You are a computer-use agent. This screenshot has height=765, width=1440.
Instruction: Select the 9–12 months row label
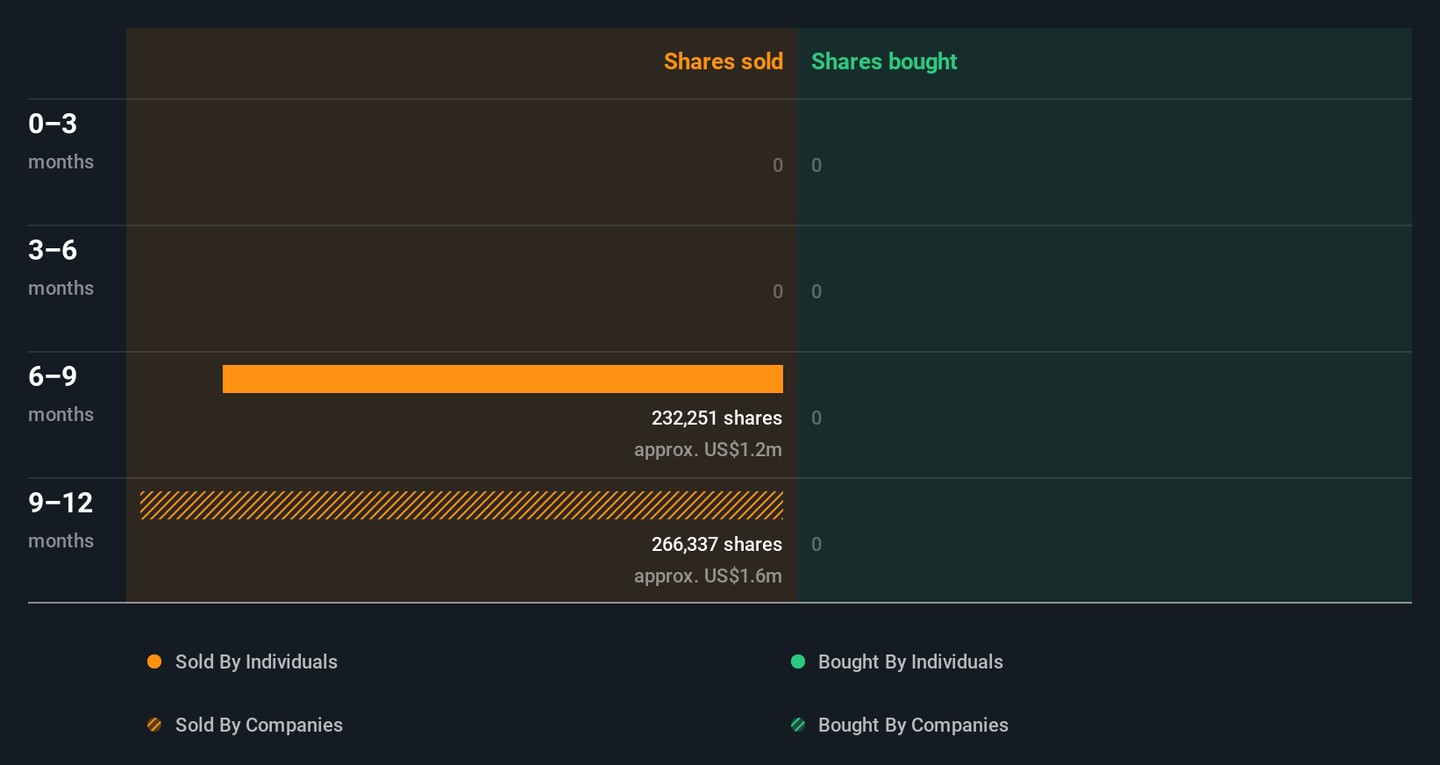[x=60, y=519]
